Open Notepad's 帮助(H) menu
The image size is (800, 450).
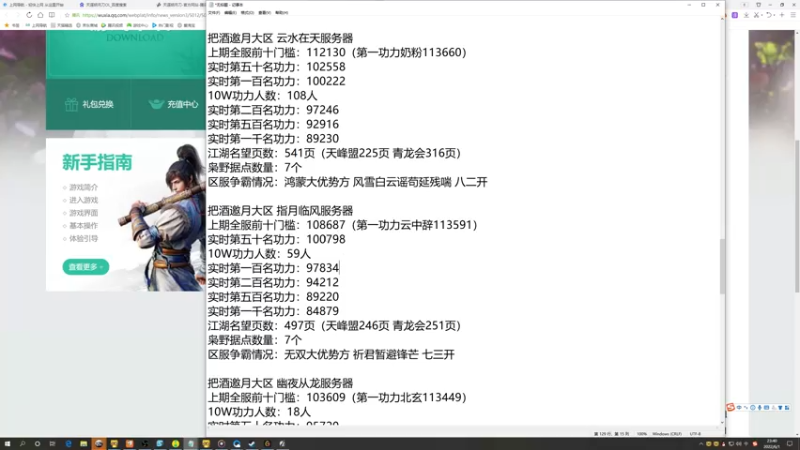coord(282,13)
